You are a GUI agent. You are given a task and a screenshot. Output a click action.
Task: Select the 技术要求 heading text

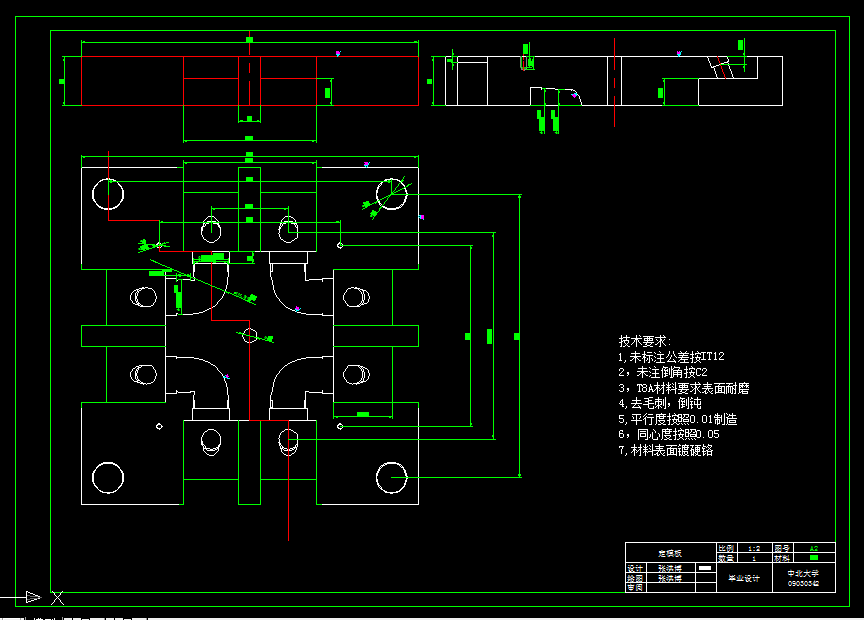[x=644, y=341]
